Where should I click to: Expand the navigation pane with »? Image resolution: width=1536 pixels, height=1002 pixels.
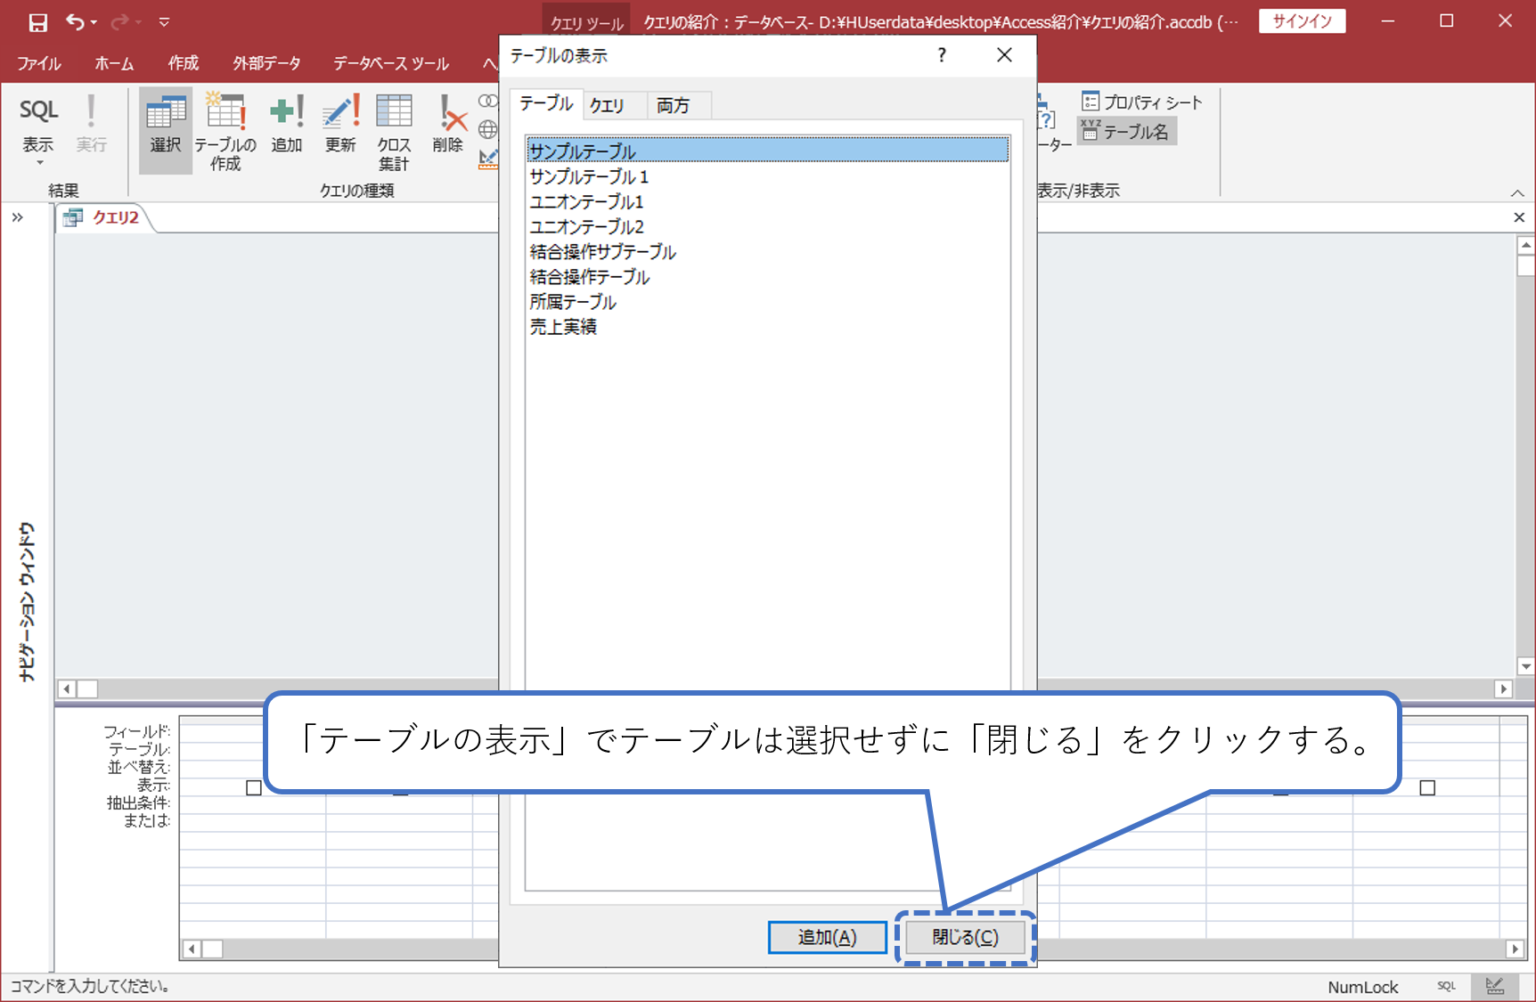tap(17, 217)
